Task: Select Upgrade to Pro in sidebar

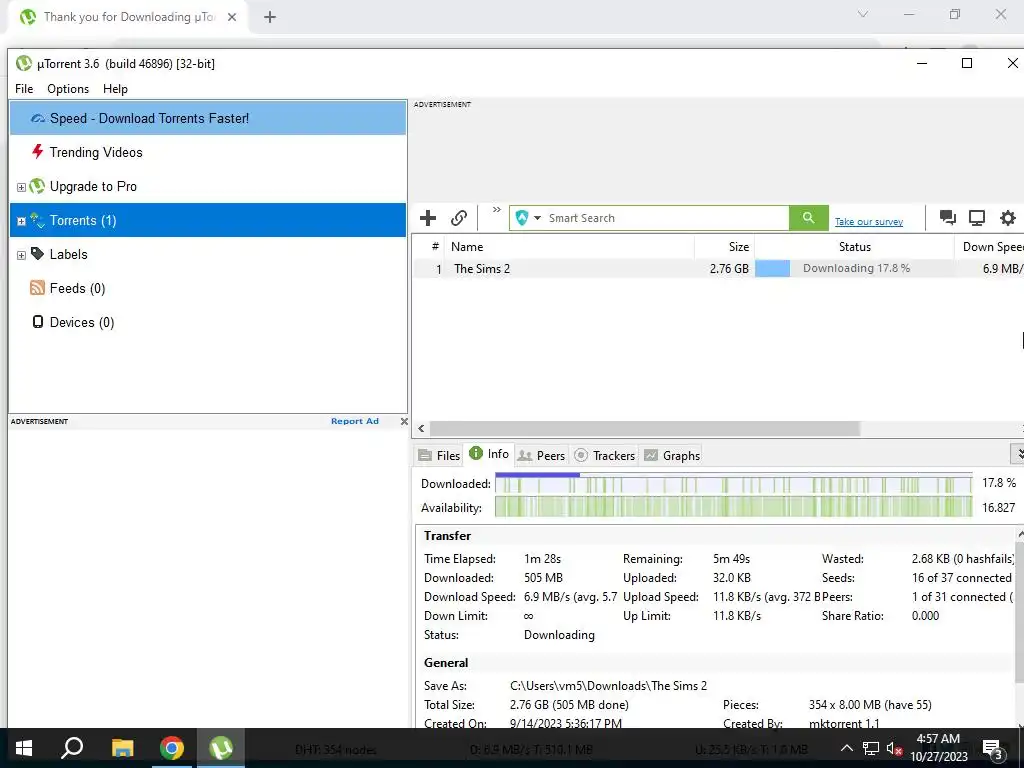Action: (x=208, y=186)
